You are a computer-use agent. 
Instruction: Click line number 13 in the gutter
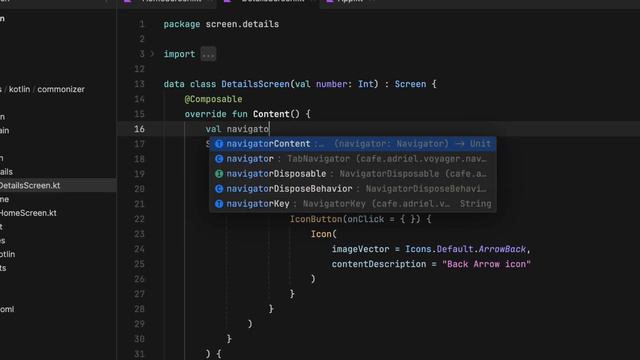click(139, 84)
